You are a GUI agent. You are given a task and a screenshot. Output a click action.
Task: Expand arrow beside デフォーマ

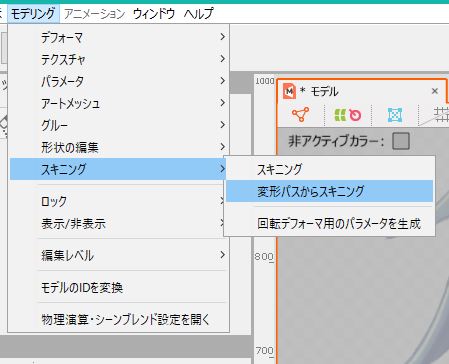[x=223, y=37]
